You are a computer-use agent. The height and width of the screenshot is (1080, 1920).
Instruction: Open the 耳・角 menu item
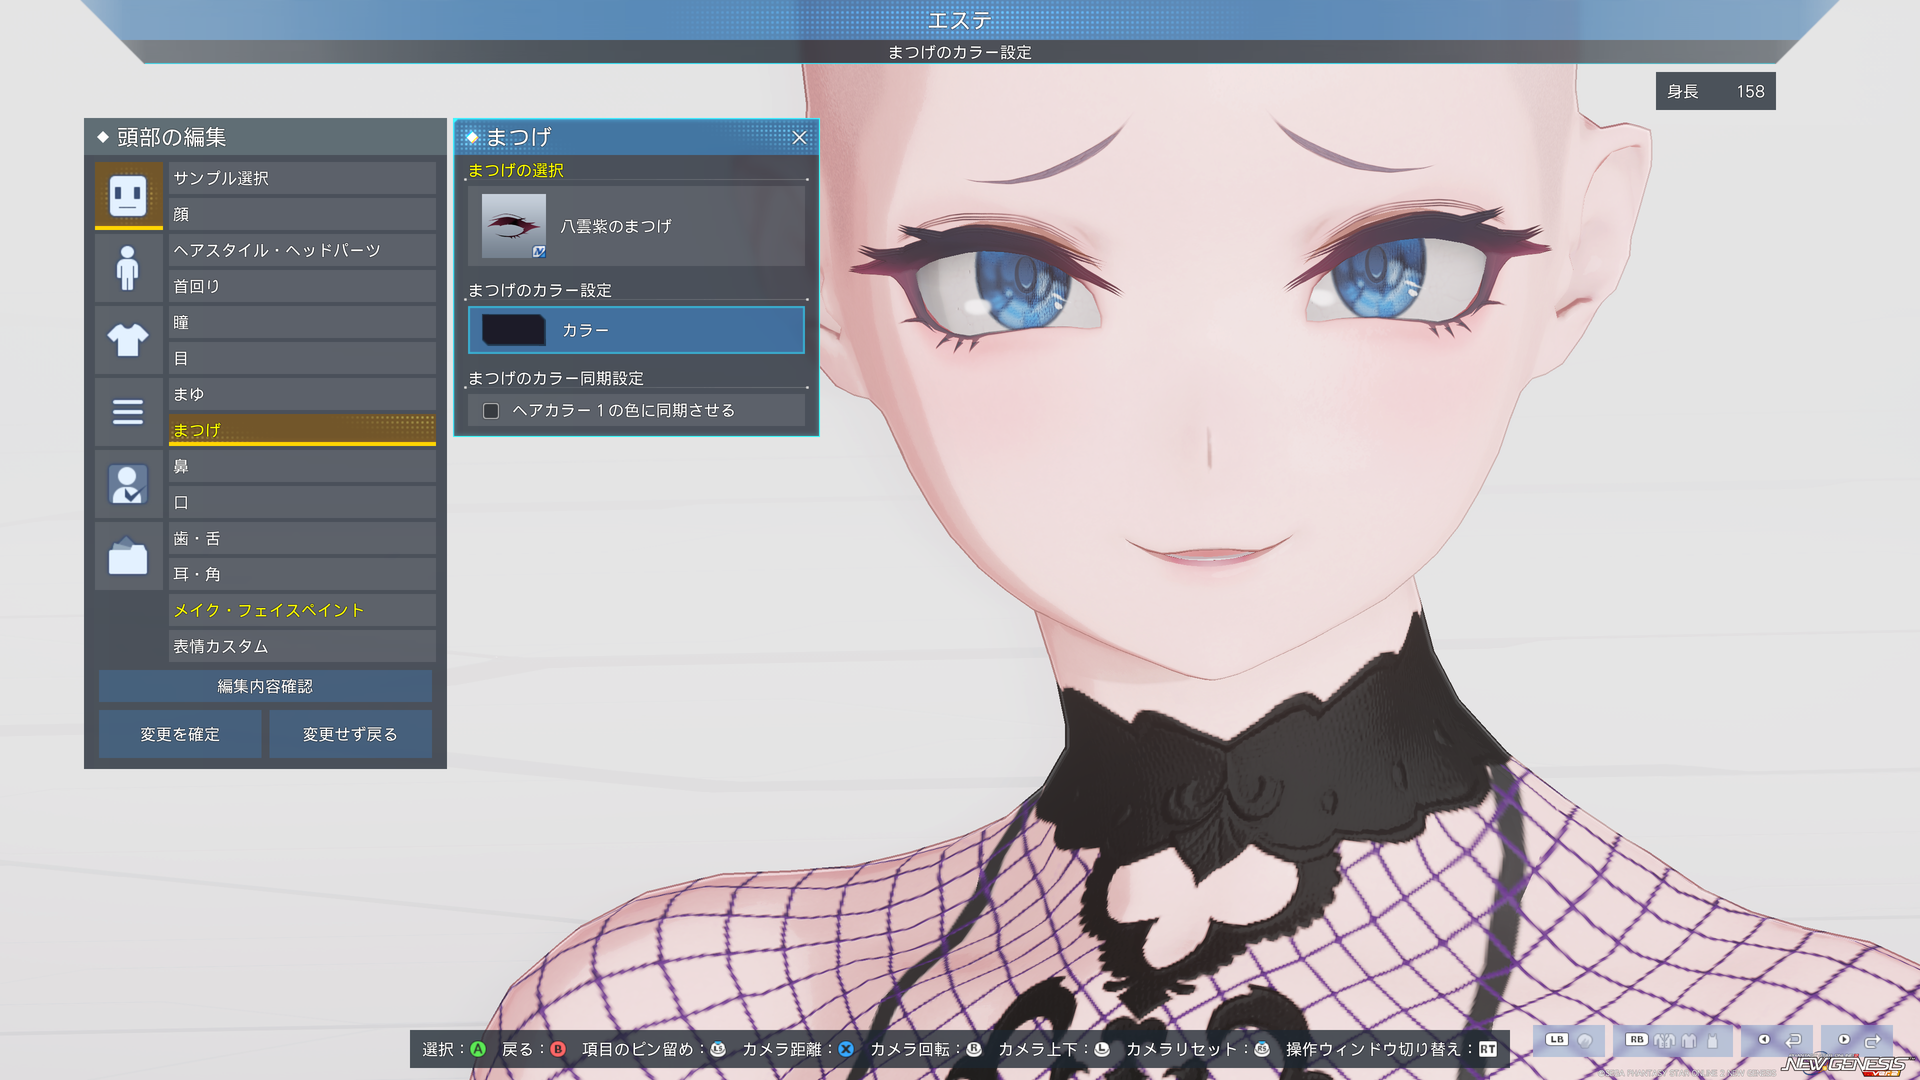coord(302,574)
